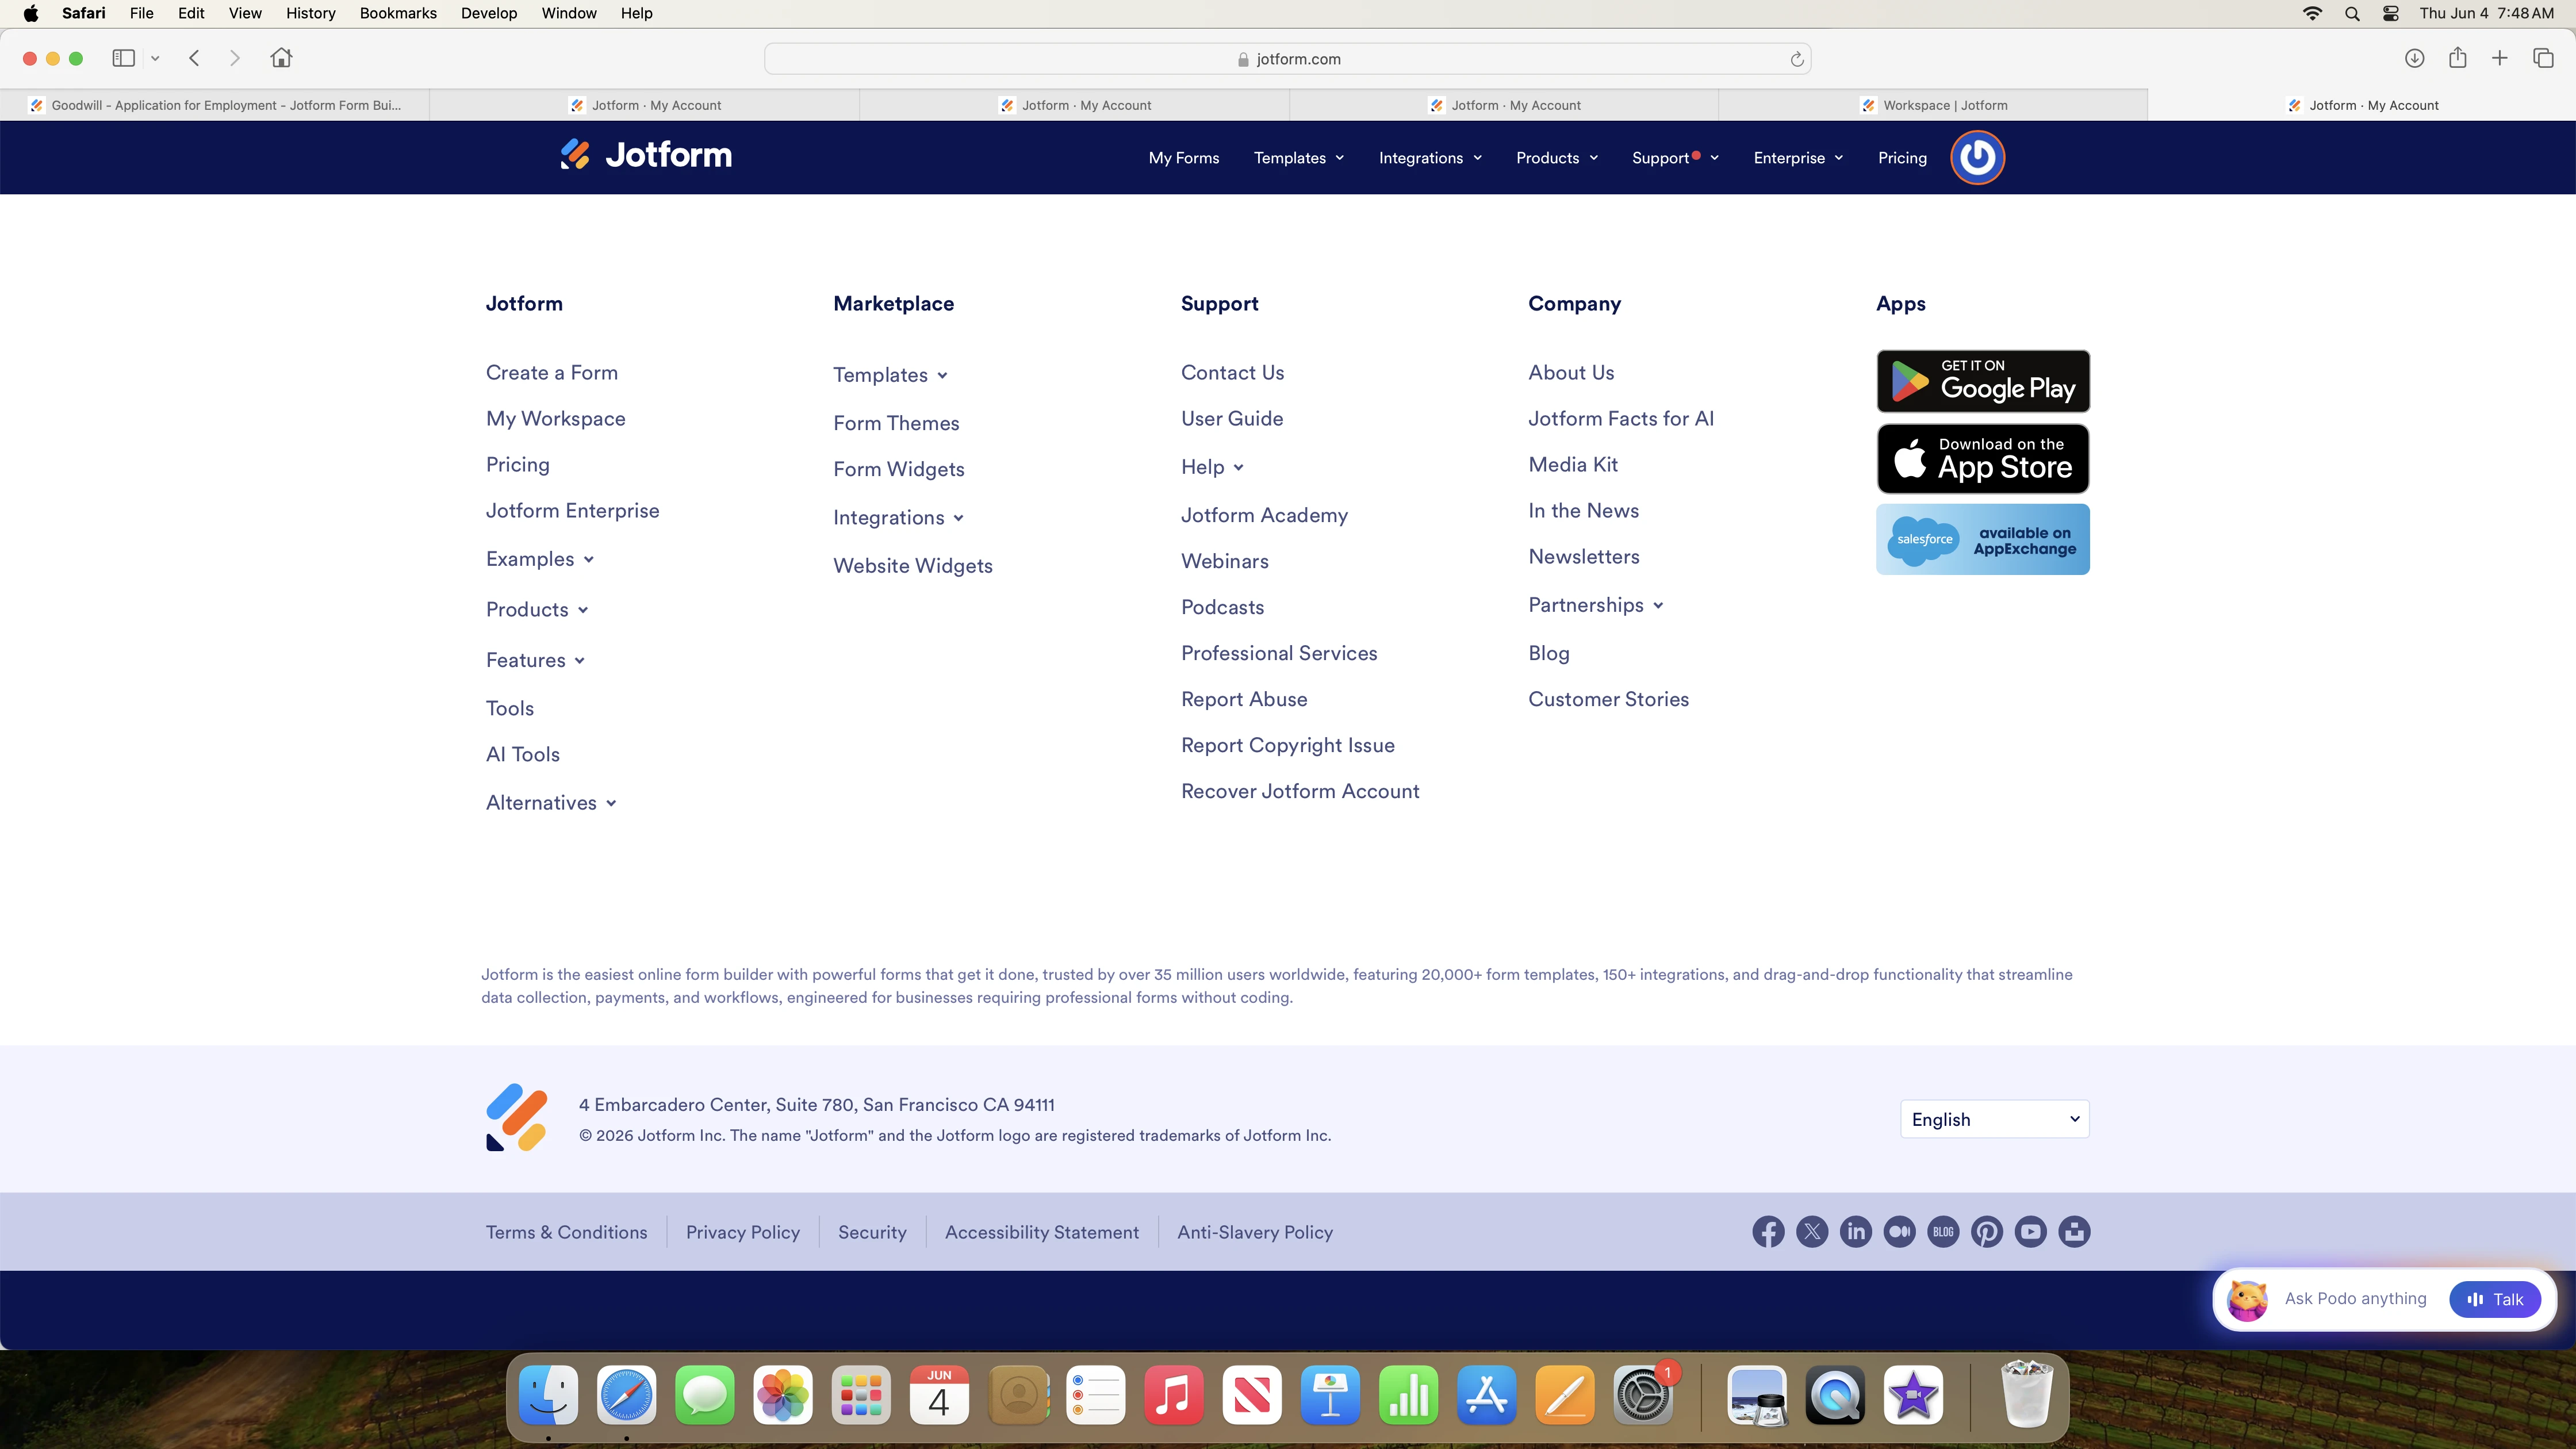Image resolution: width=2576 pixels, height=1449 pixels.
Task: Click the Talk button in Podo chat
Action: point(2495,1299)
